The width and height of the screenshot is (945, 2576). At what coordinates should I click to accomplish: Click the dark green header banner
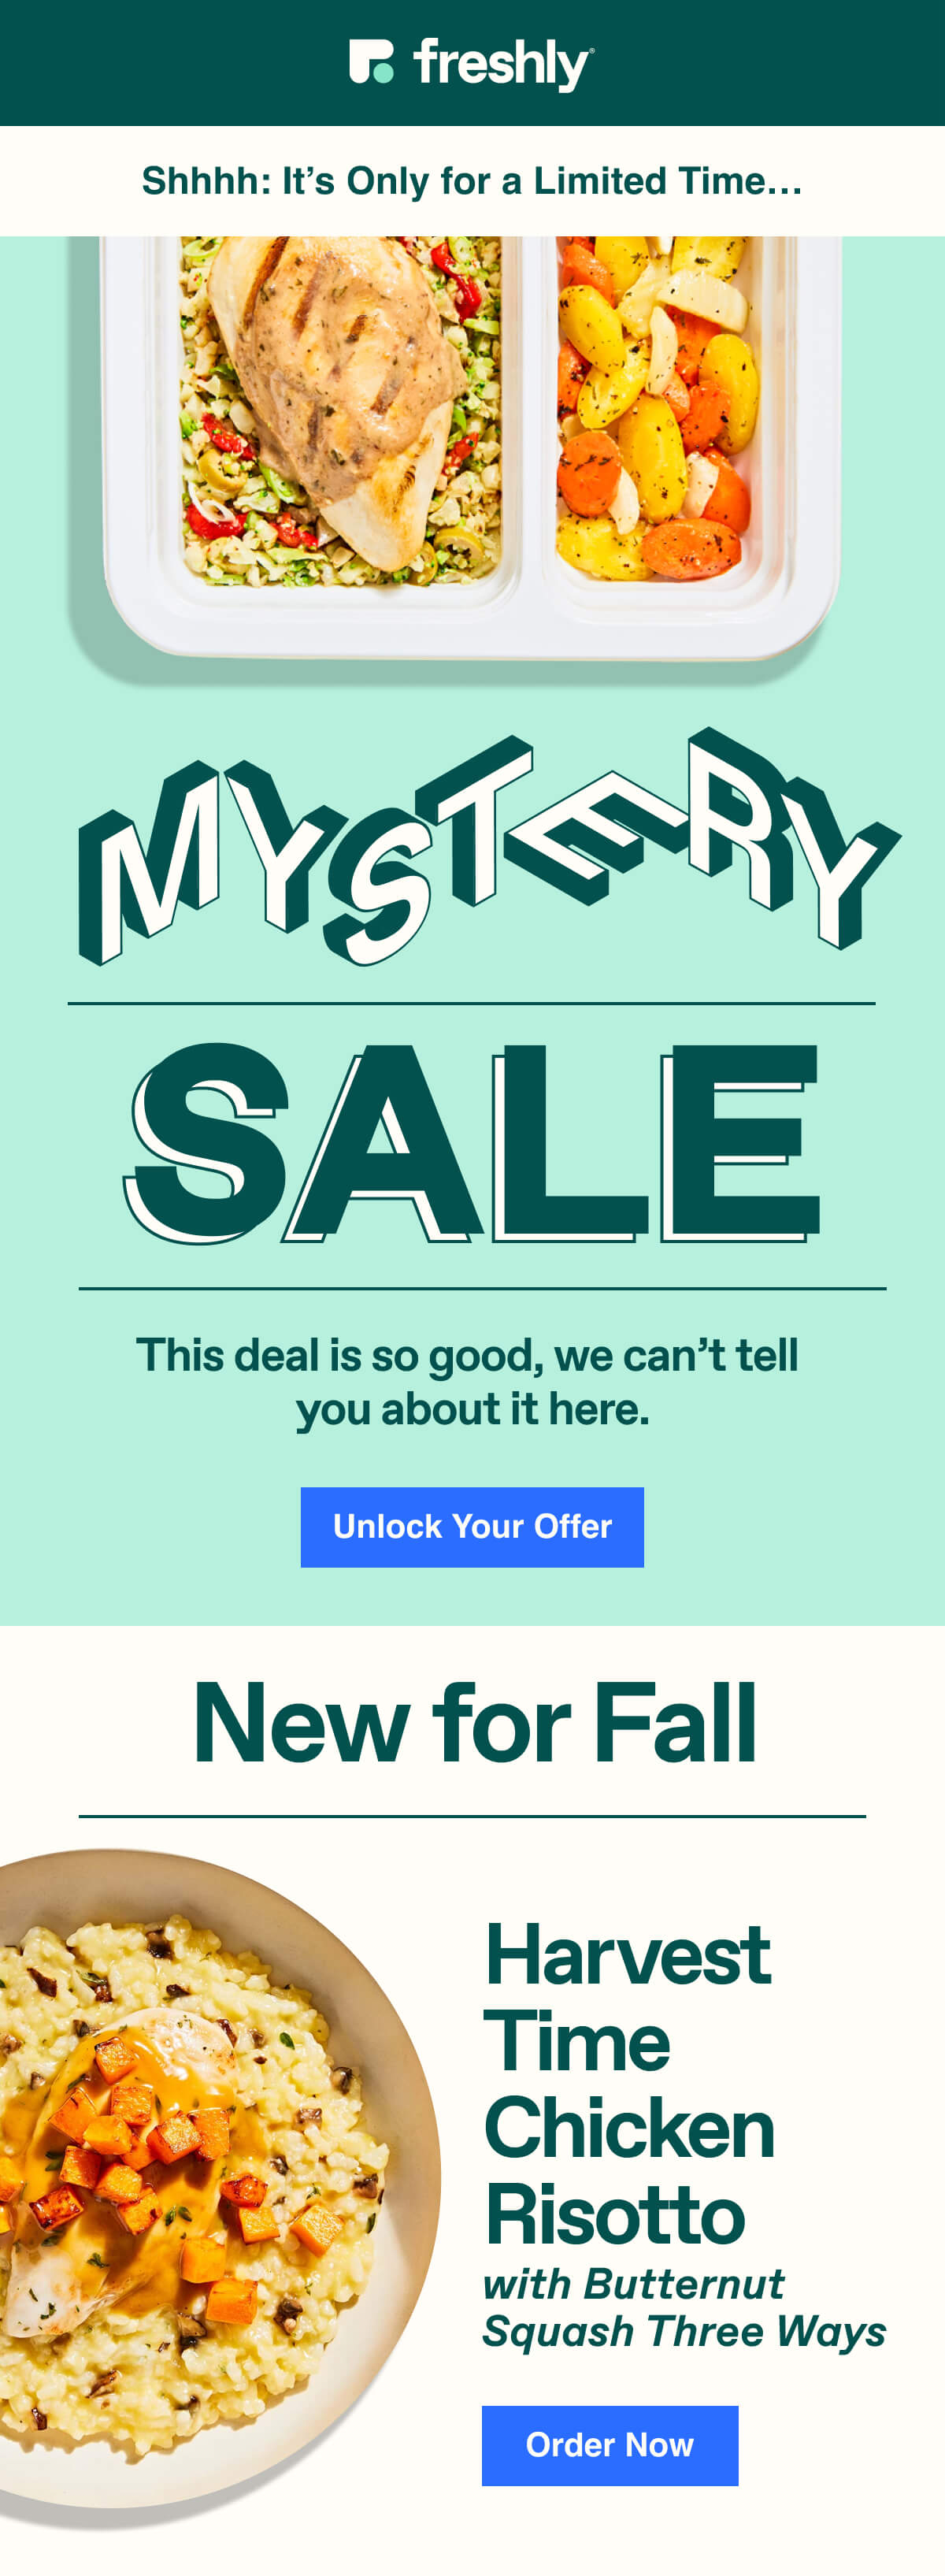coord(472,63)
